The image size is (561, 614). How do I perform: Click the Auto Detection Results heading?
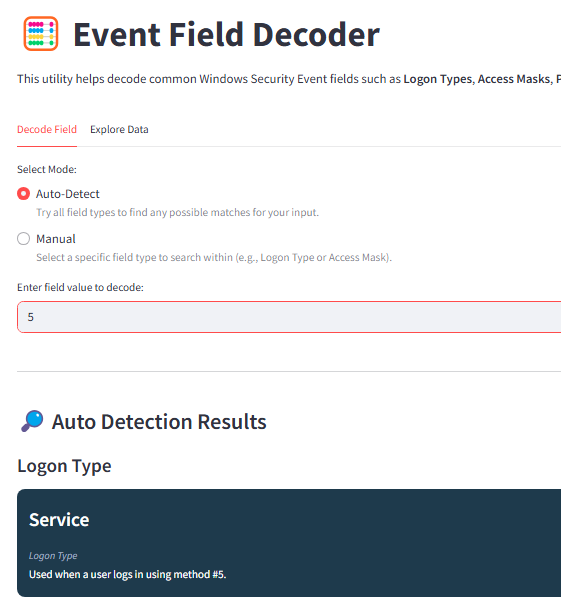[x=159, y=422]
